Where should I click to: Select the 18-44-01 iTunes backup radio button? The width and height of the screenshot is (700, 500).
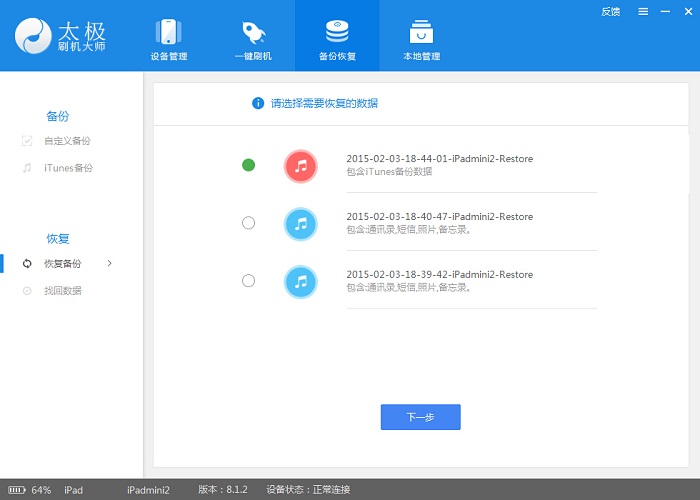pyautogui.click(x=248, y=165)
